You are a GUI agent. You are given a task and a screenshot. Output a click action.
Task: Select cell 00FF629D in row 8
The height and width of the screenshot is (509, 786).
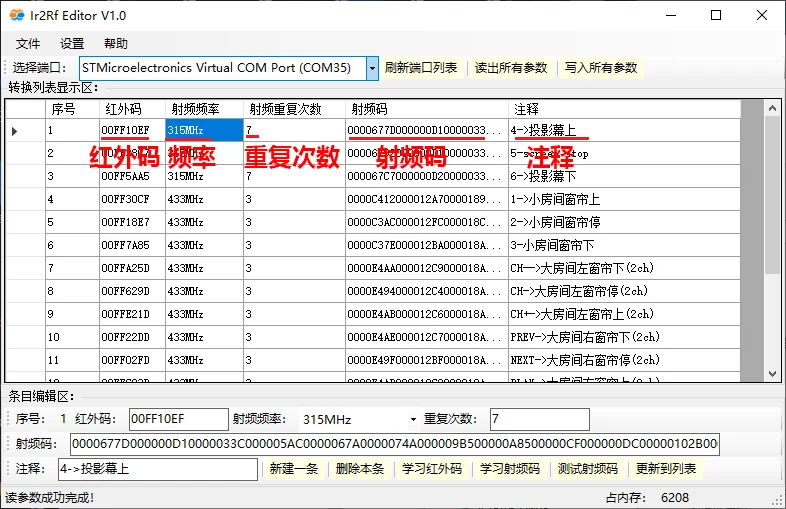click(x=132, y=291)
